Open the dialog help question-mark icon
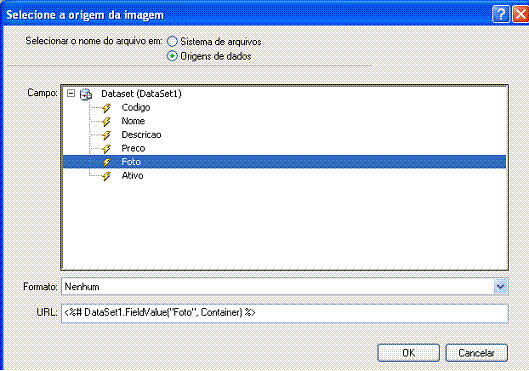Screen dimensions: 529x371 (x=501, y=14)
